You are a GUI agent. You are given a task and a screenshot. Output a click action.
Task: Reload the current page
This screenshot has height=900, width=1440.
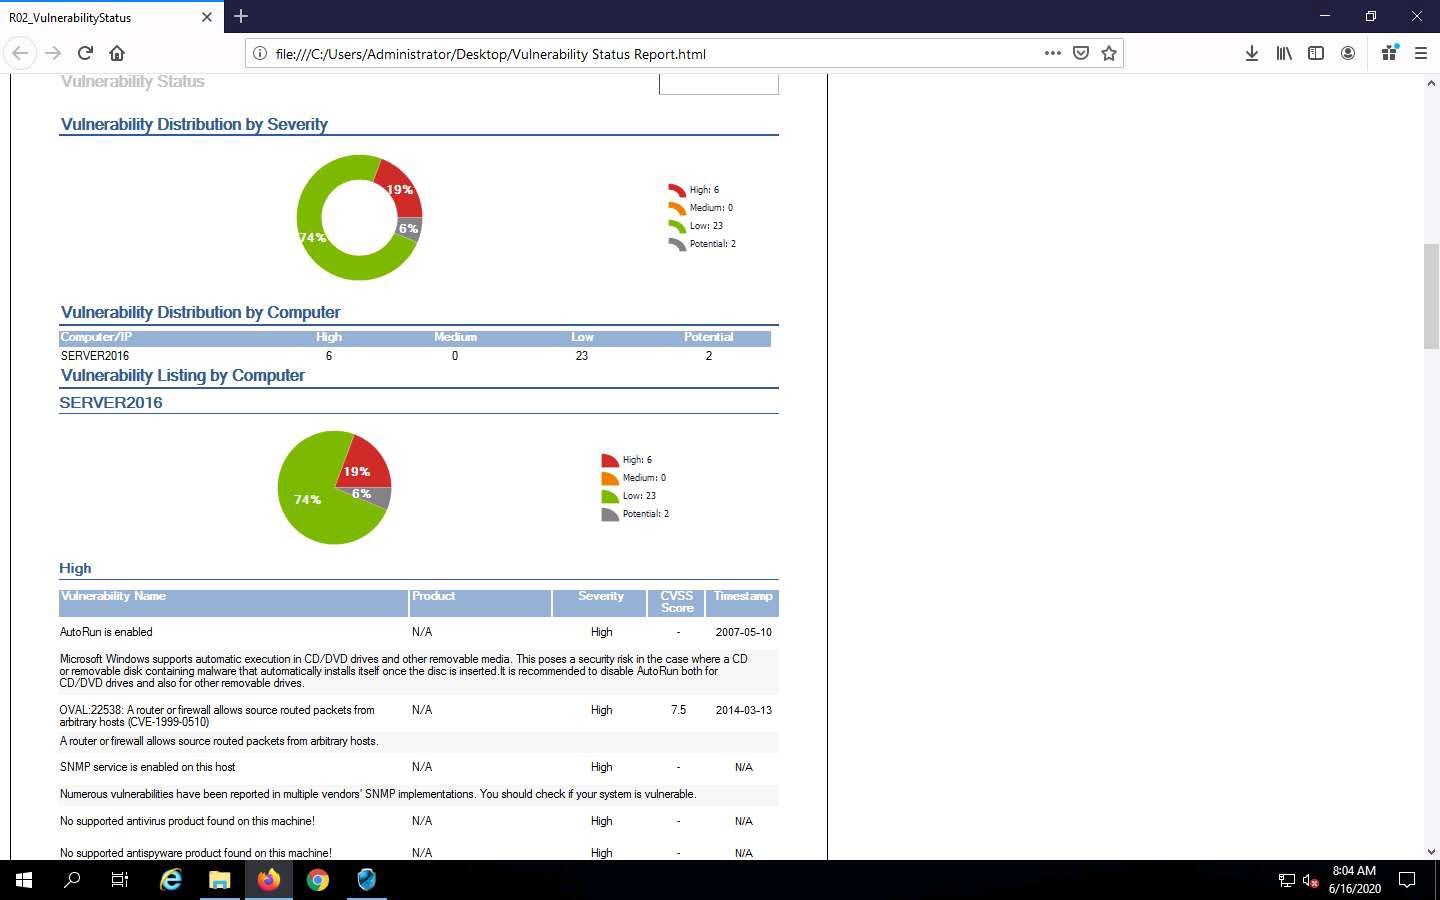point(85,53)
